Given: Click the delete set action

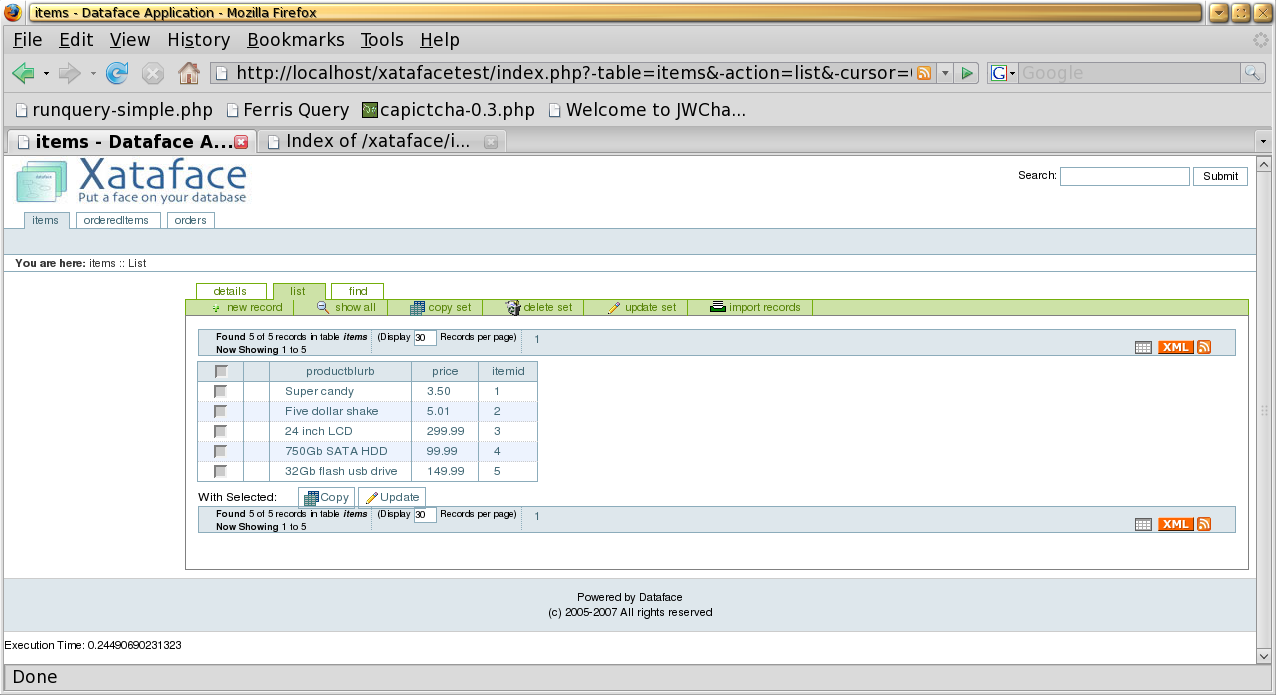Looking at the screenshot, I should coord(539,308).
